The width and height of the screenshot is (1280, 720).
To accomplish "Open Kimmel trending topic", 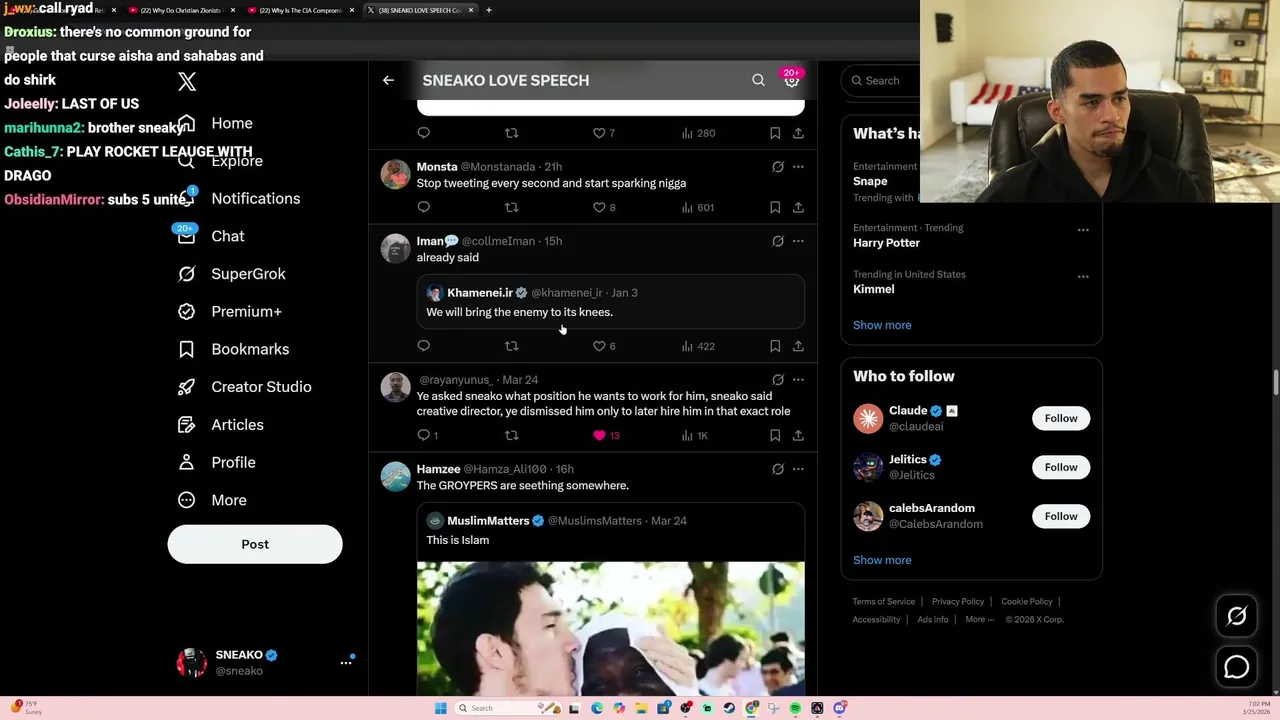I will pyautogui.click(x=873, y=289).
